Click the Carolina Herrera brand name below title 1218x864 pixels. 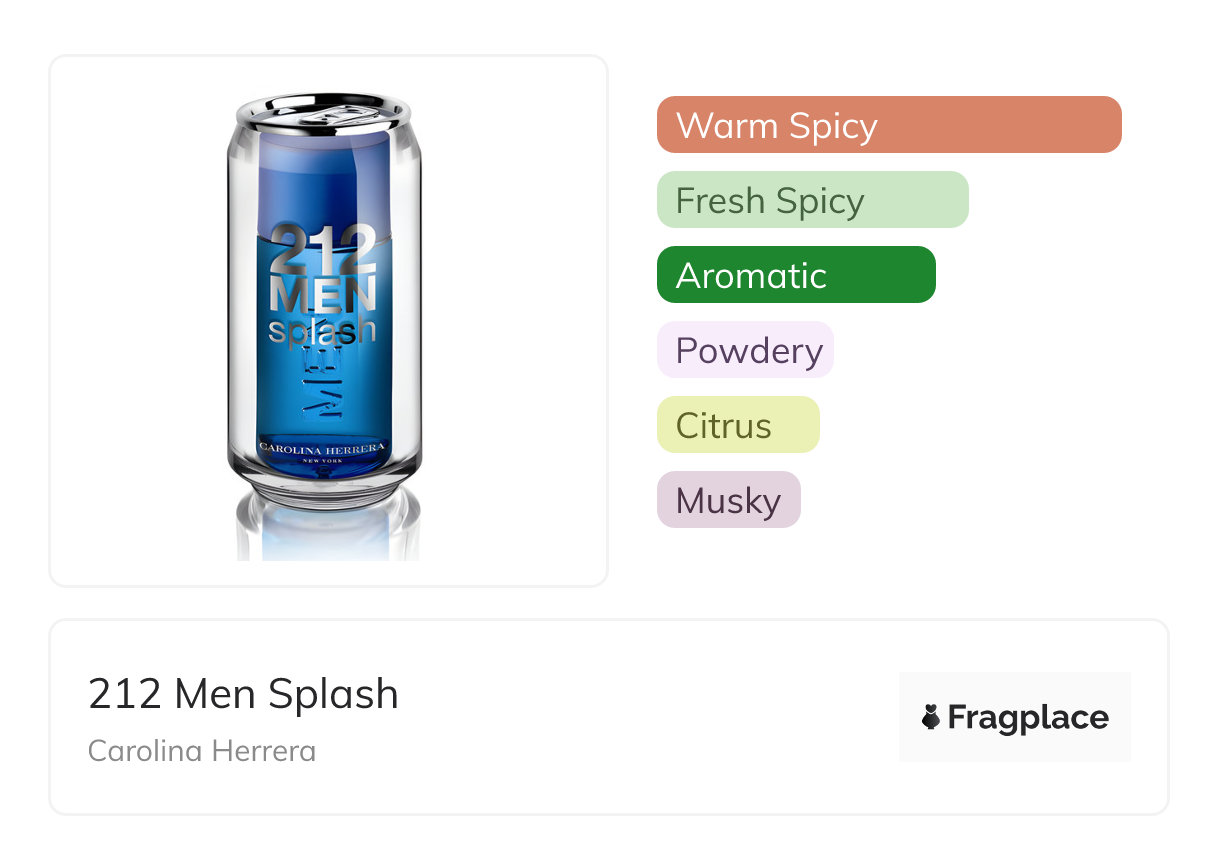pos(202,750)
